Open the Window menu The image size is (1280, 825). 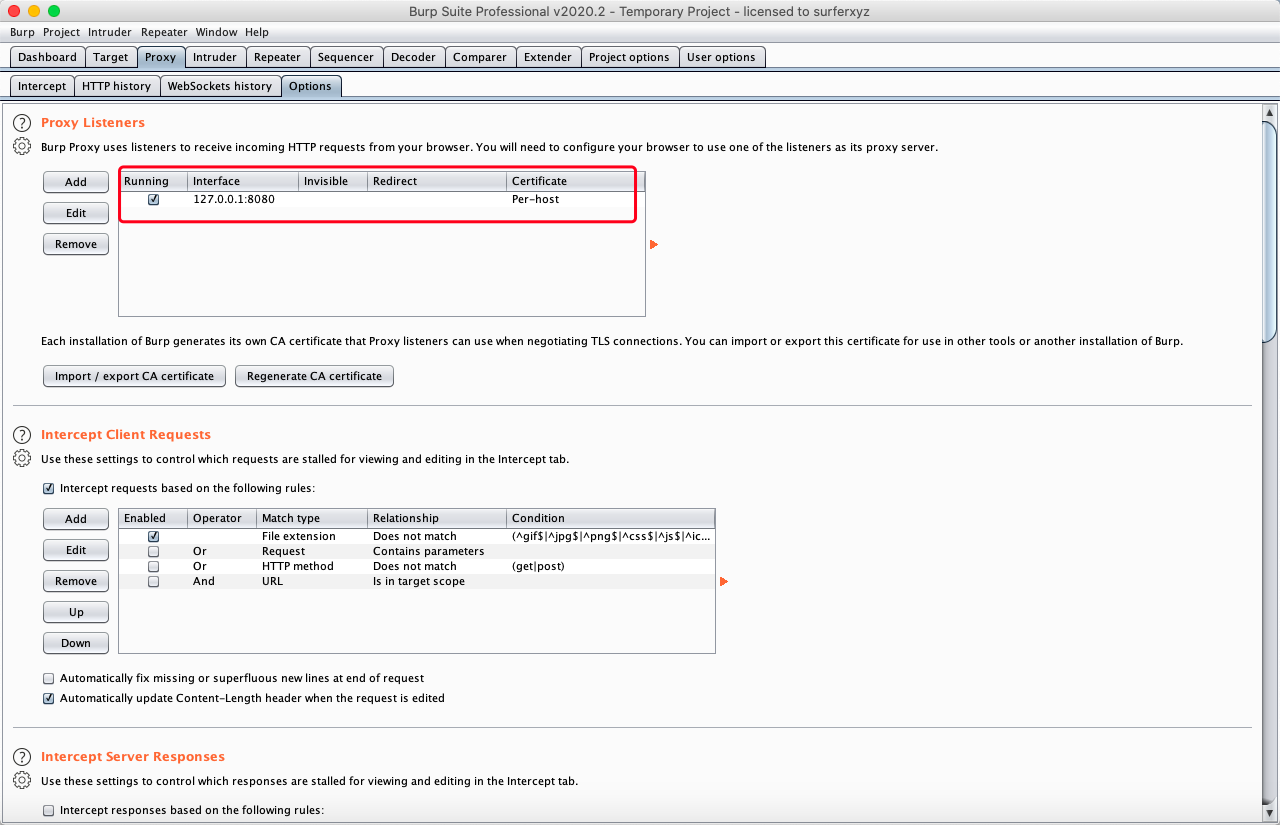click(x=217, y=32)
